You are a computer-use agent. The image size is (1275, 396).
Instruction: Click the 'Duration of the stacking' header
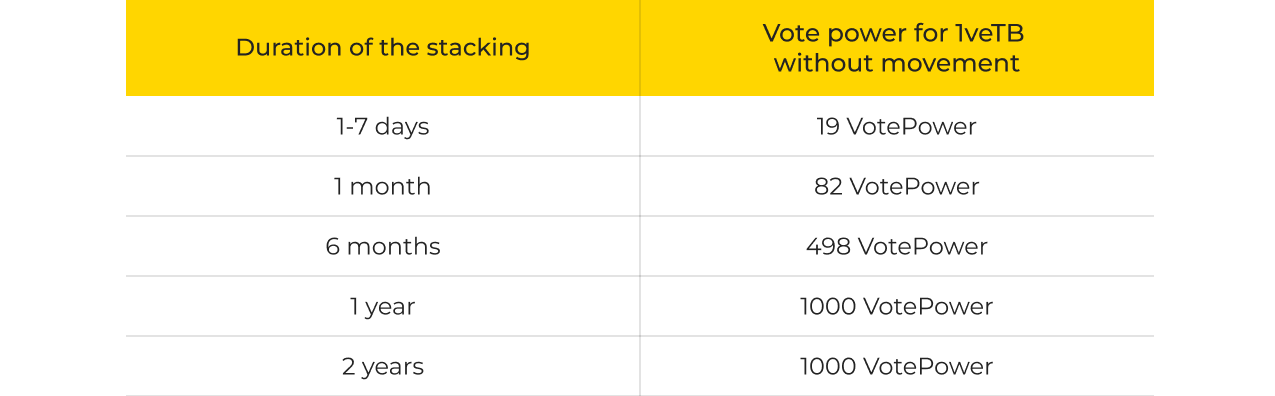[382, 47]
